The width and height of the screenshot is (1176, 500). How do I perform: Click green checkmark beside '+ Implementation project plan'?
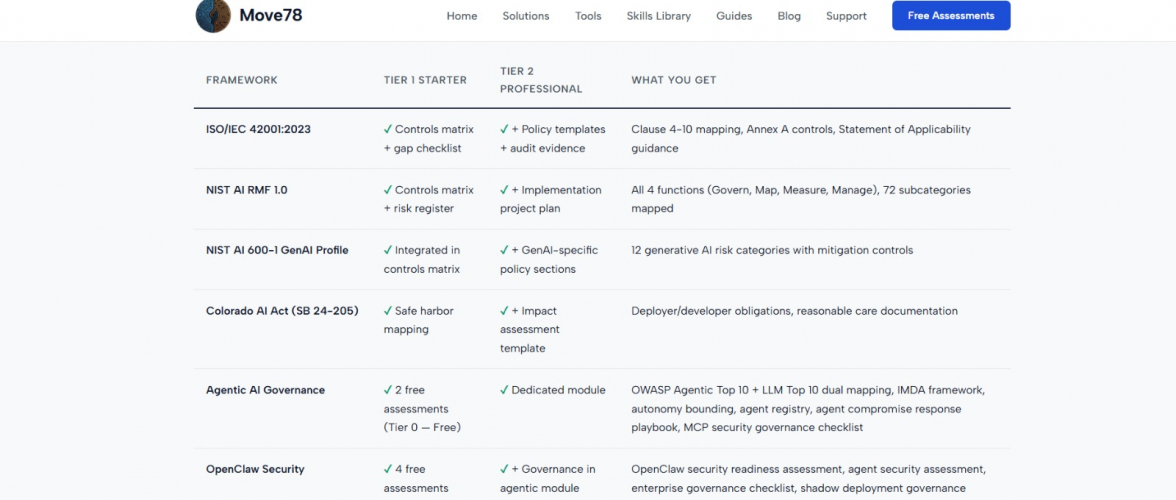(x=505, y=190)
